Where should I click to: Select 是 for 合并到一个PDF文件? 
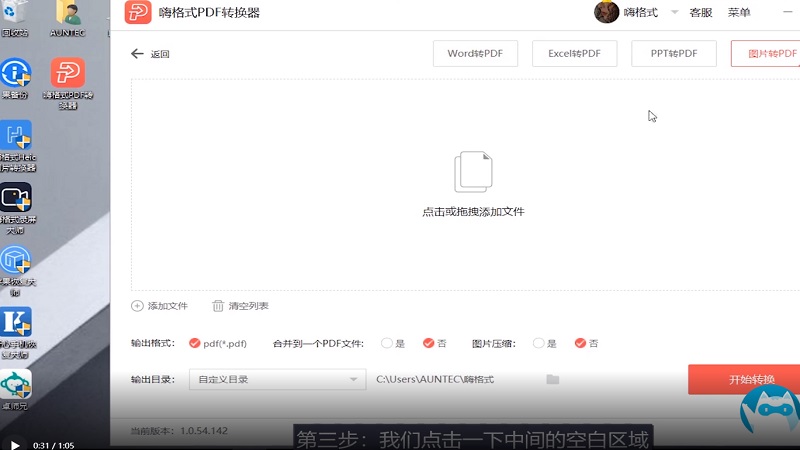click(387, 343)
